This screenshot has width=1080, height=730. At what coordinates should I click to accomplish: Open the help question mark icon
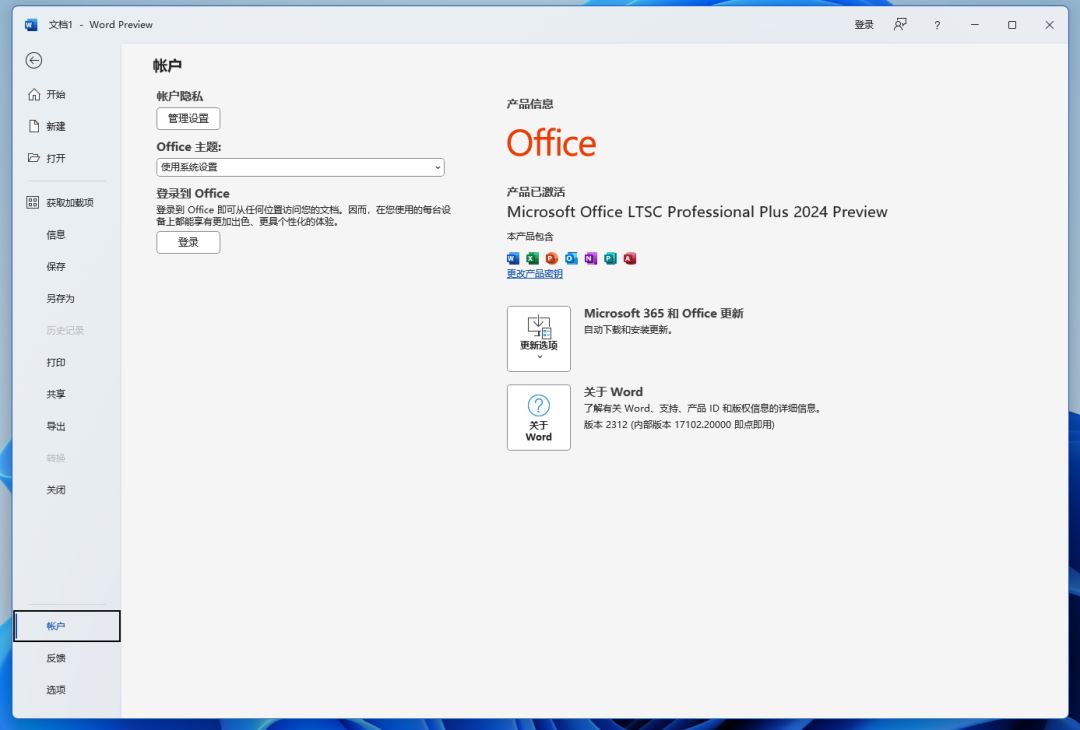coord(936,24)
